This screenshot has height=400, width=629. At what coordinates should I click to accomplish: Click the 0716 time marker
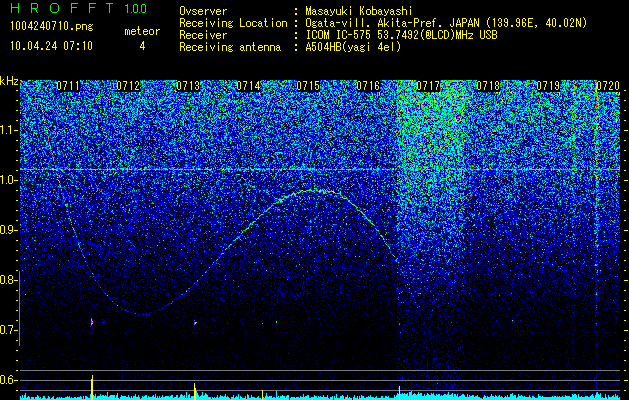tap(368, 86)
